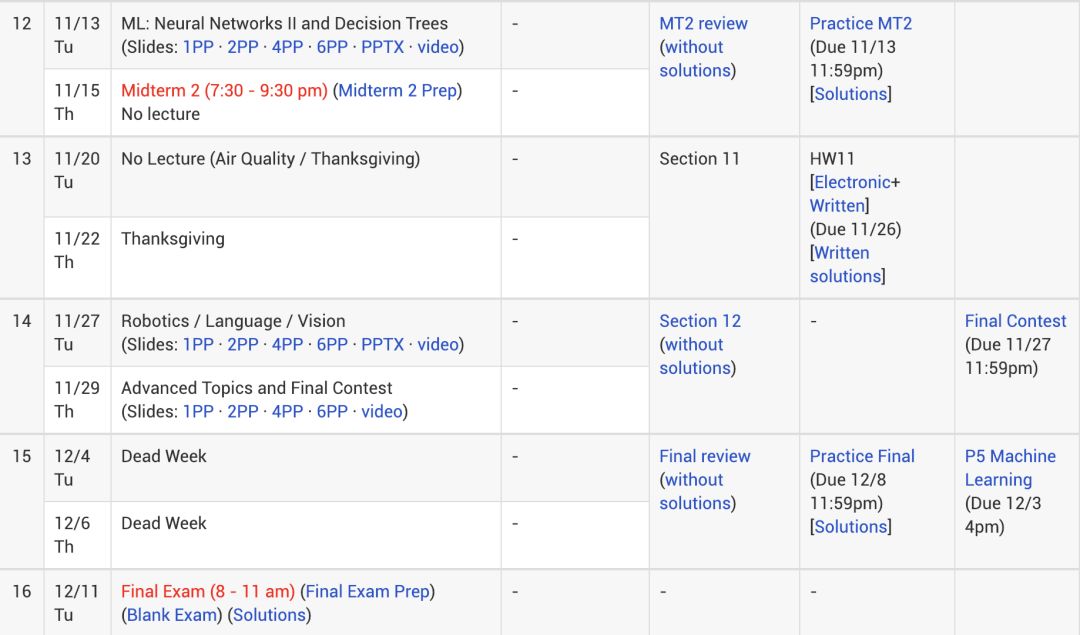Open the Practice MT2 link
This screenshot has height=635, width=1080.
click(x=860, y=24)
